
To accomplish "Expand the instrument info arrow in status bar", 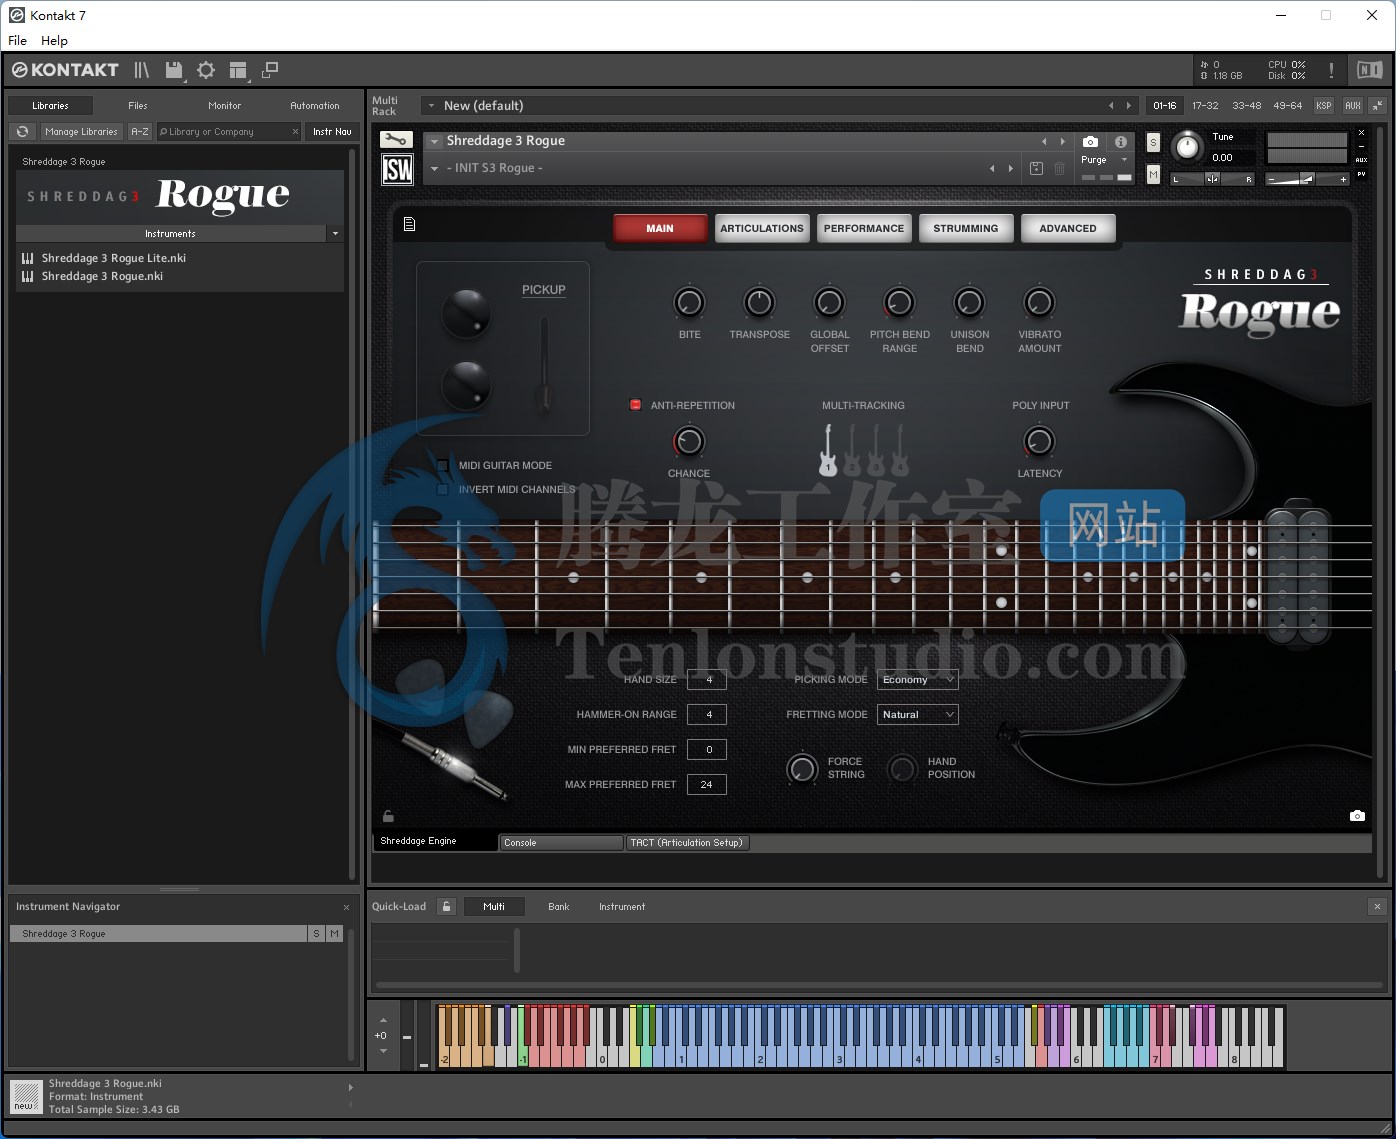I will (350, 1088).
